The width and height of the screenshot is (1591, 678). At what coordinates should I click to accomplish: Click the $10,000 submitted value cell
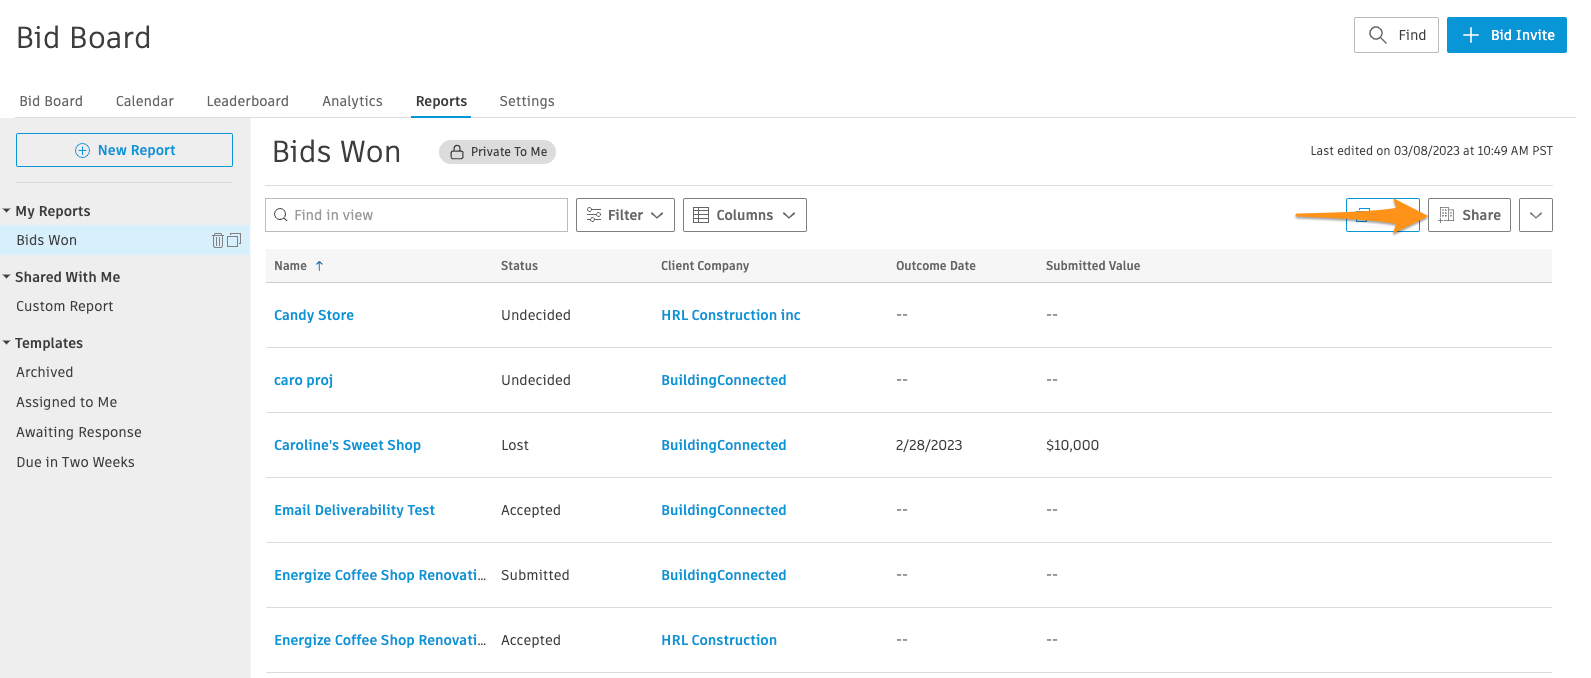click(1072, 445)
